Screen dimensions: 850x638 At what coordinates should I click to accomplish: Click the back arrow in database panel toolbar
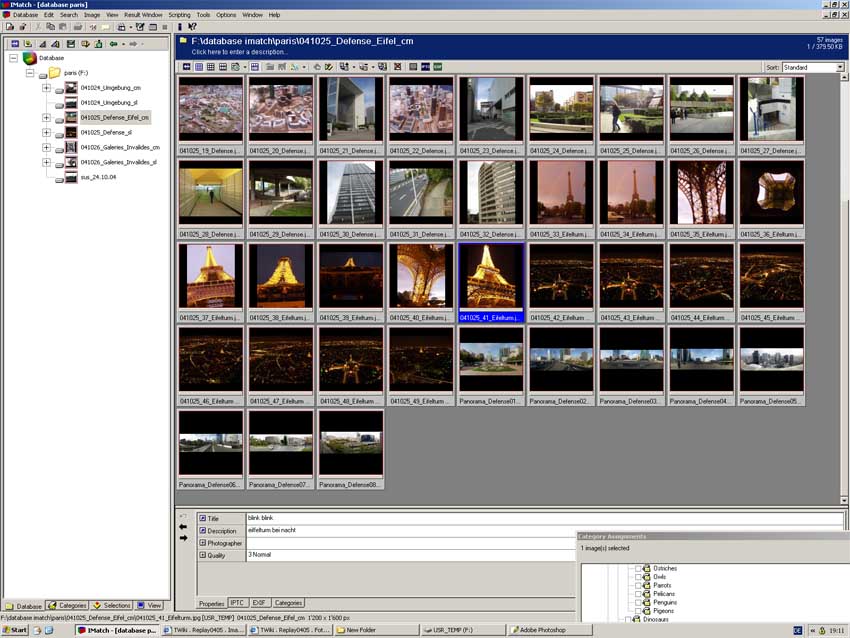click(x=113, y=44)
